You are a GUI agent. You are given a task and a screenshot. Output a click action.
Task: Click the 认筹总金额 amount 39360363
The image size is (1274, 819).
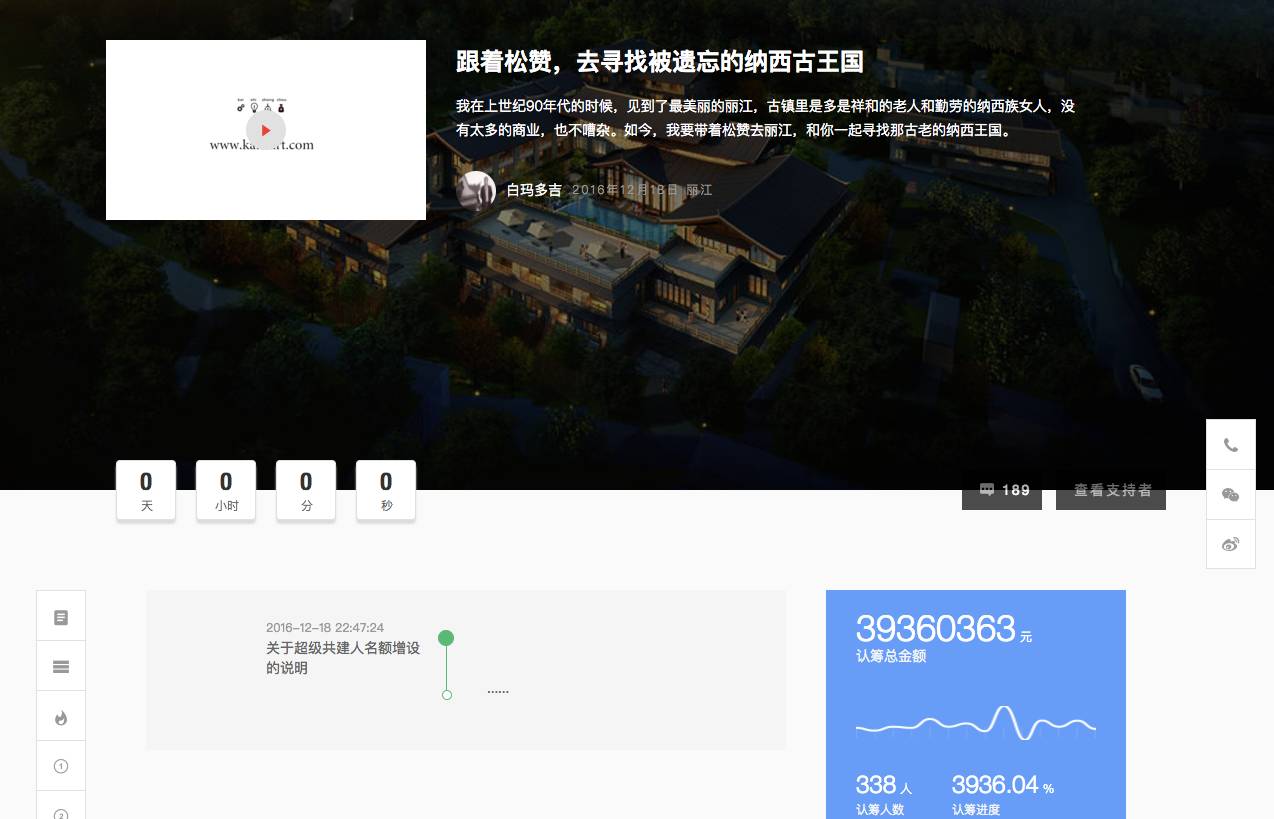936,629
